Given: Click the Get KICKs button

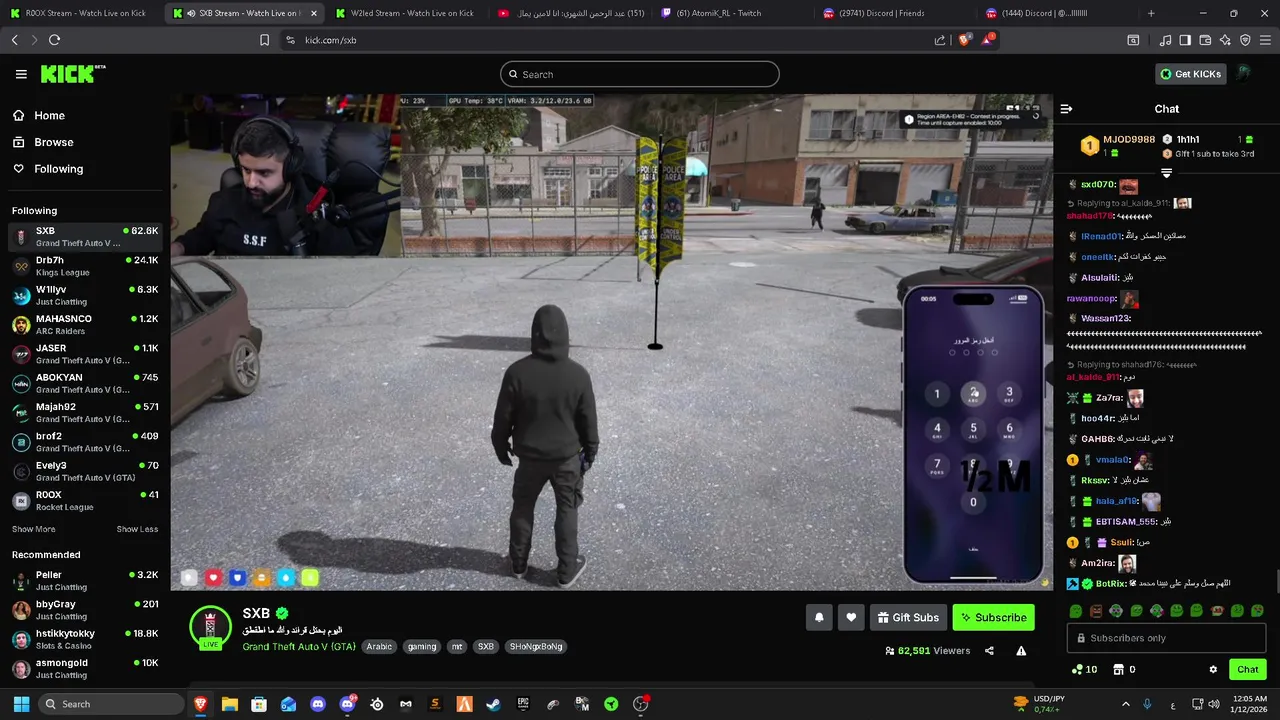Looking at the screenshot, I should pos(1191,74).
